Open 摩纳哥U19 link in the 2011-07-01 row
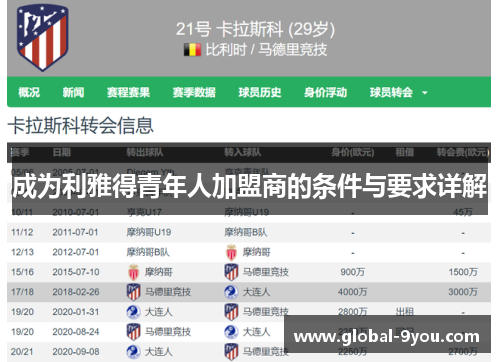Screen dimensions: 500x362 point(149,232)
